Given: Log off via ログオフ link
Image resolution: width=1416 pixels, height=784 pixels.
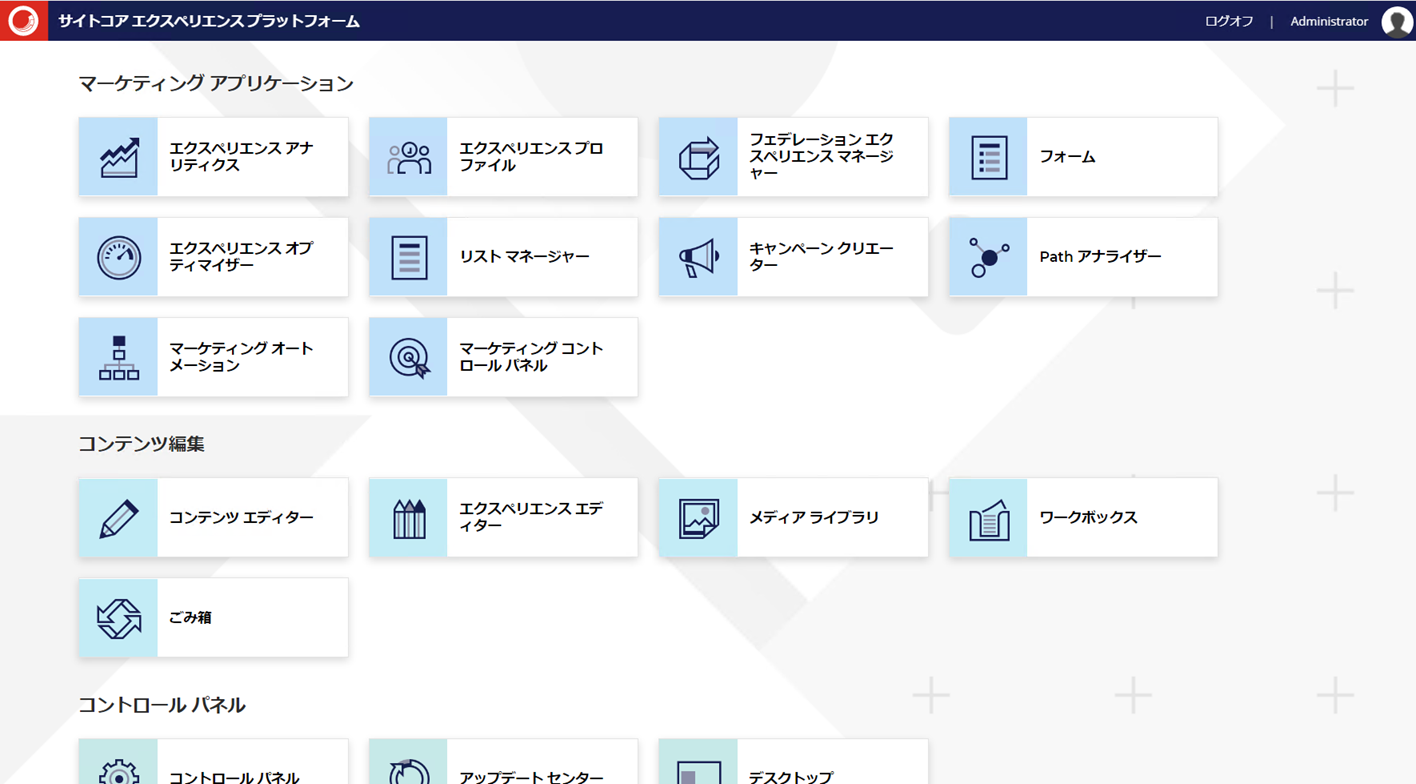Looking at the screenshot, I should click(x=1229, y=21).
